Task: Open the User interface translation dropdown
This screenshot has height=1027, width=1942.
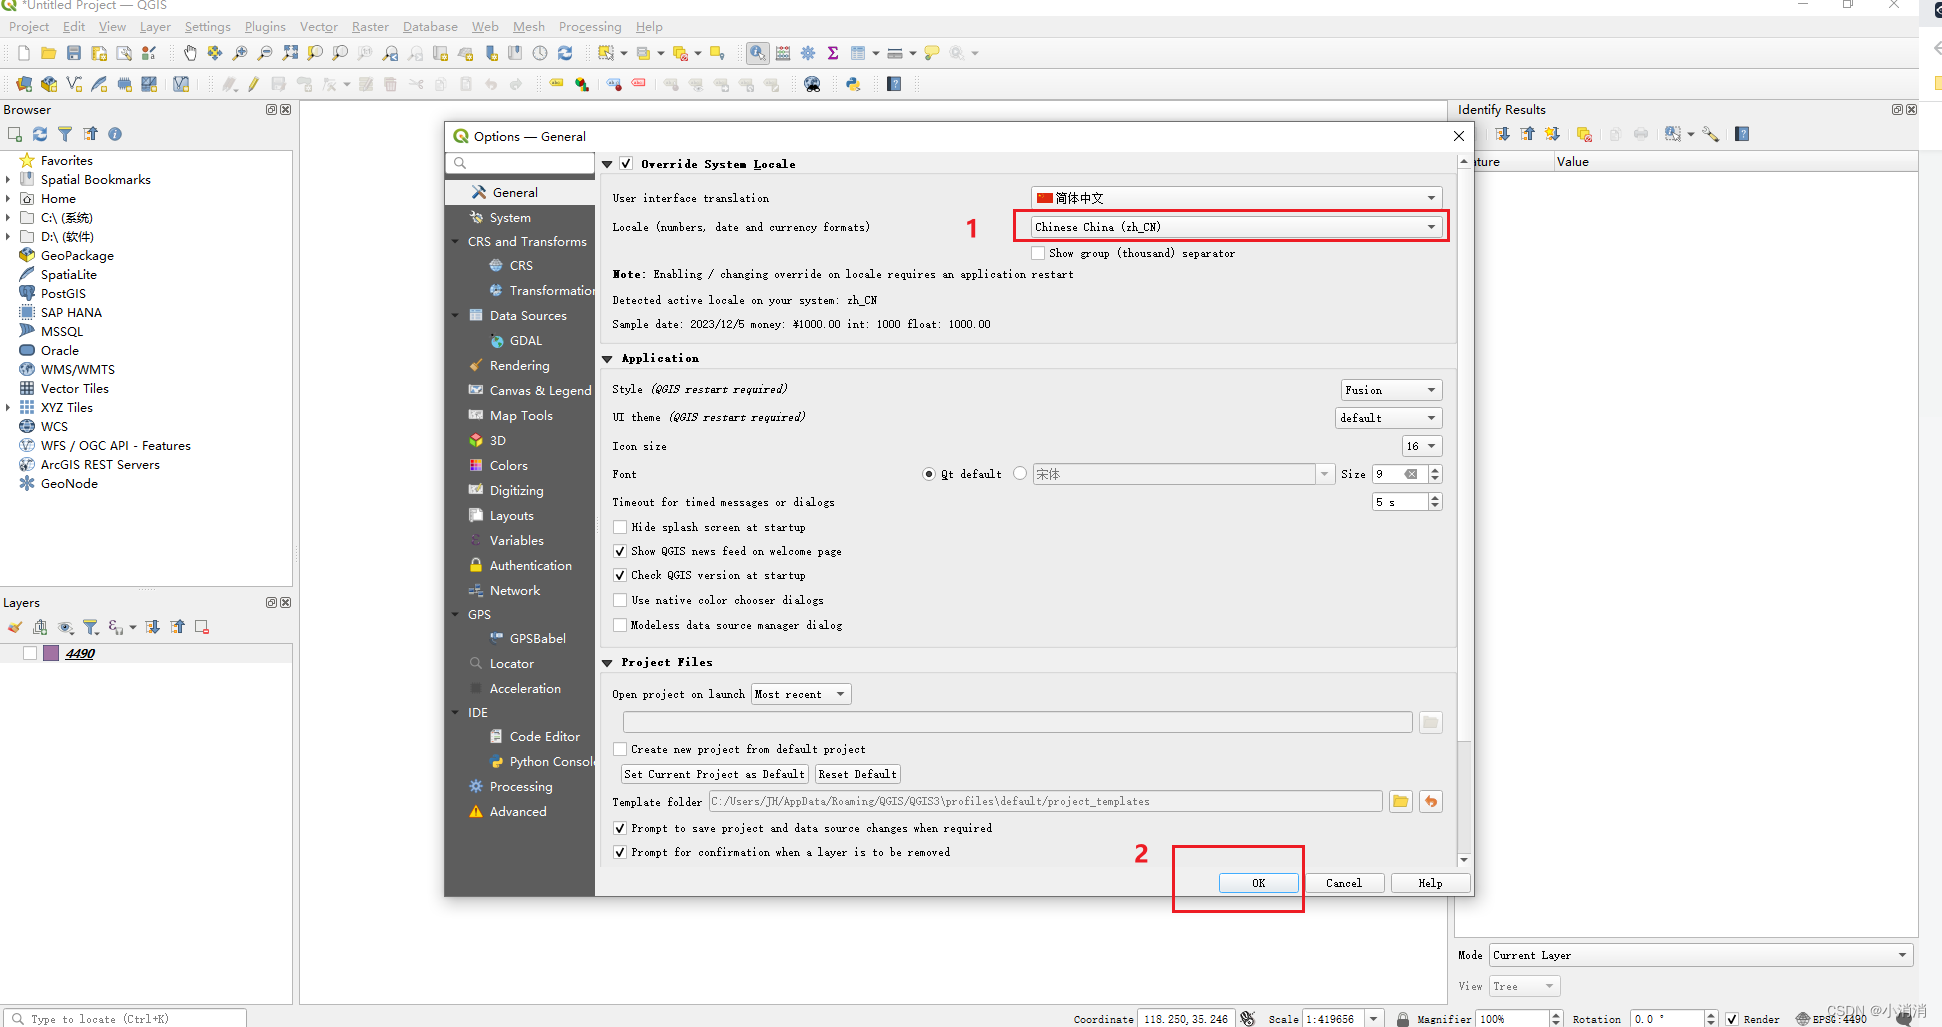Action: pos(1237,198)
